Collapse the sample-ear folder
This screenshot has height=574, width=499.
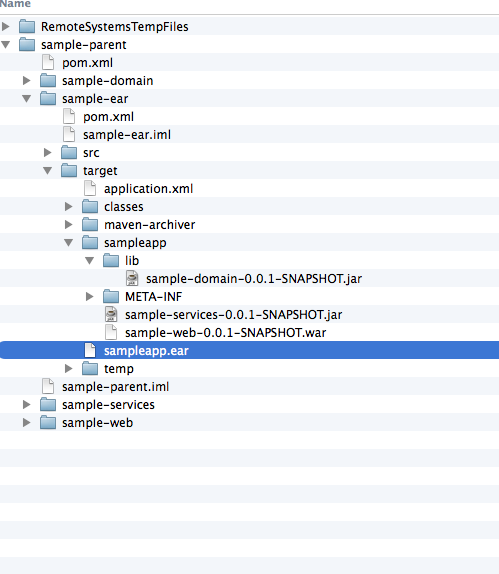click(26, 98)
